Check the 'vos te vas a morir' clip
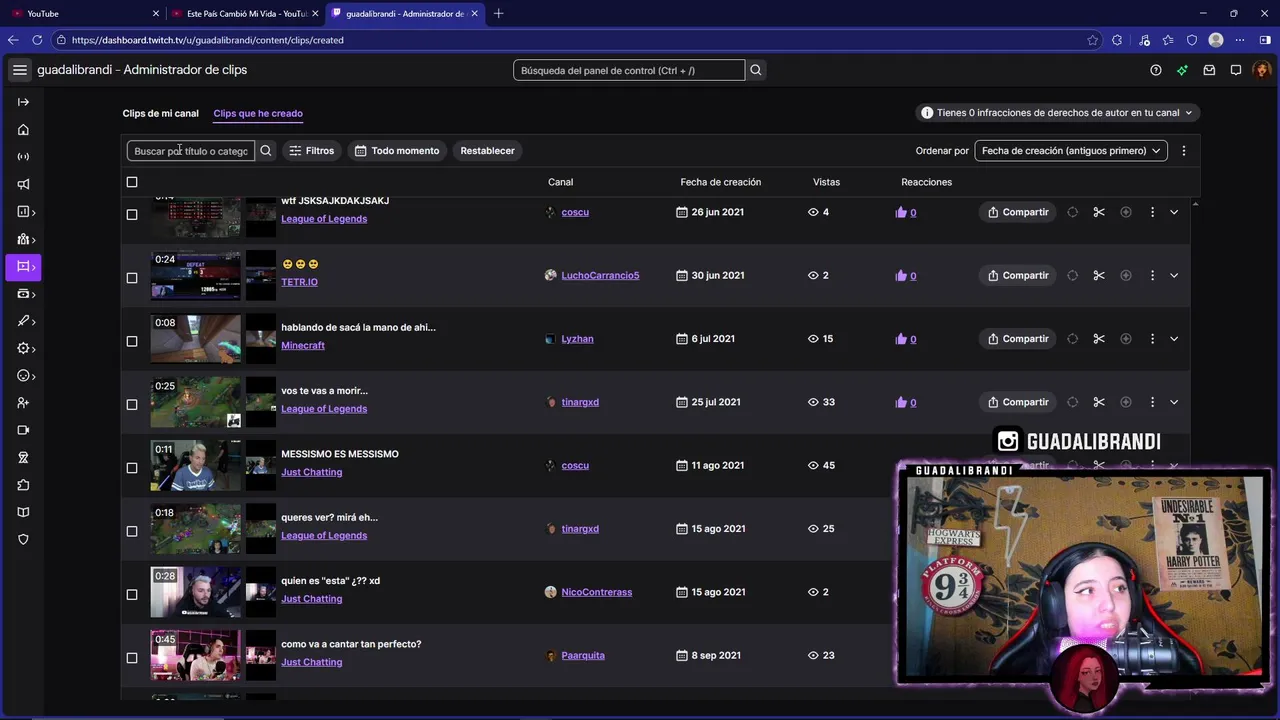 pos(132,405)
